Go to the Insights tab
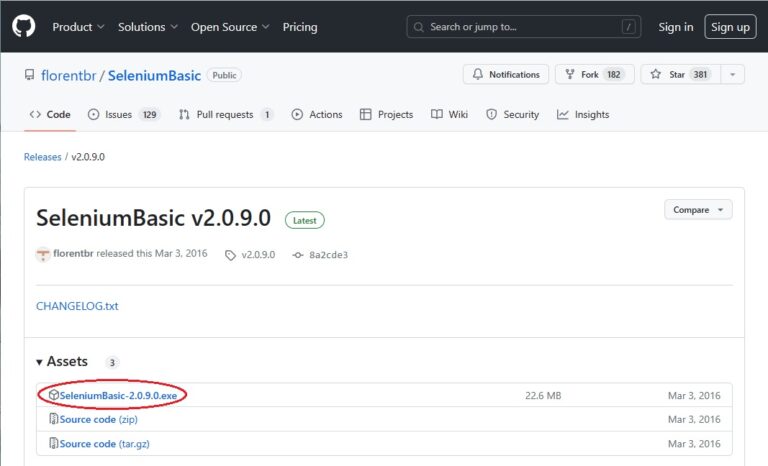The width and height of the screenshot is (768, 466). point(583,115)
